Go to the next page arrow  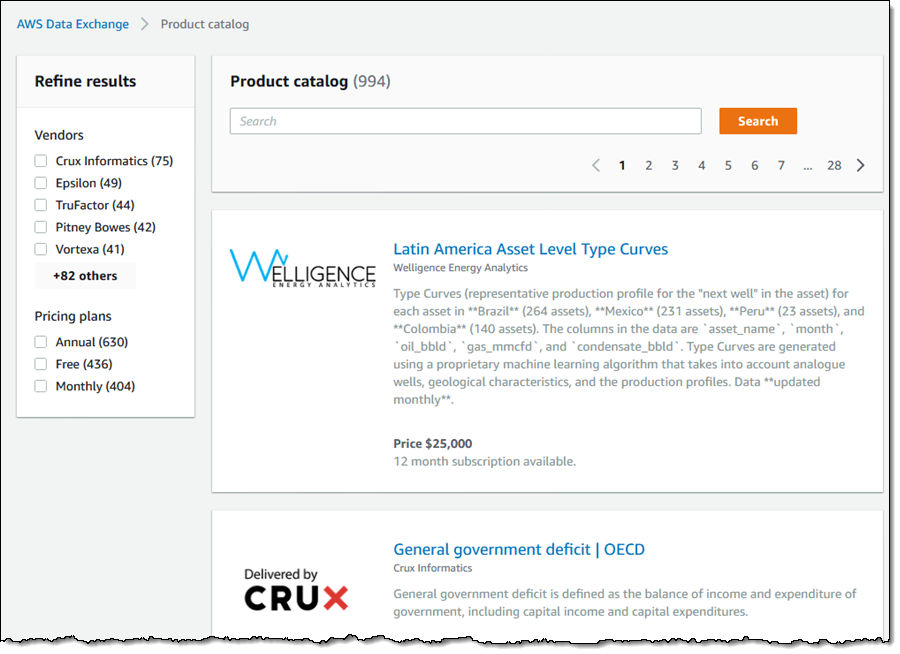tap(860, 165)
